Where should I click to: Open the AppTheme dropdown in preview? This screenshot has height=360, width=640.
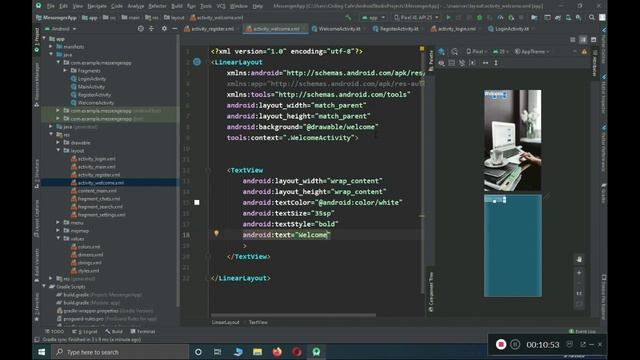pos(532,52)
